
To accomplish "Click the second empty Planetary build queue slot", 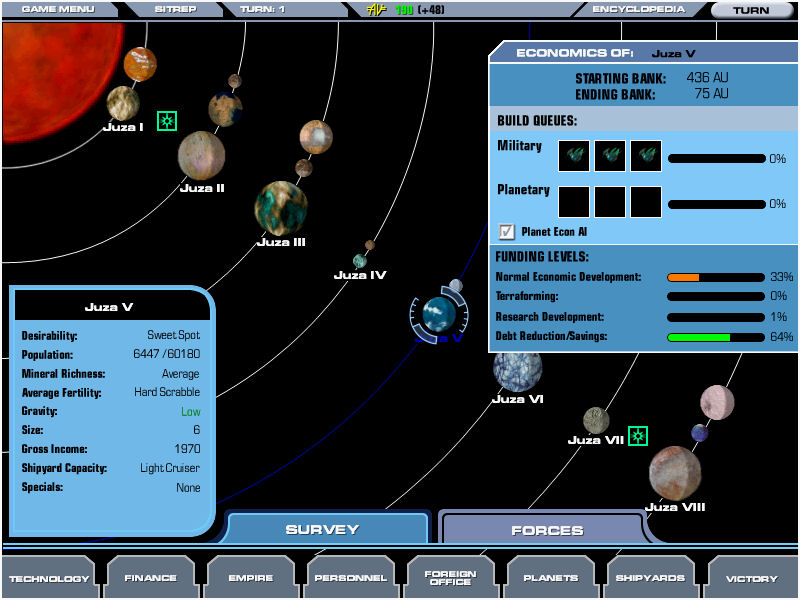I will pyautogui.click(x=610, y=202).
